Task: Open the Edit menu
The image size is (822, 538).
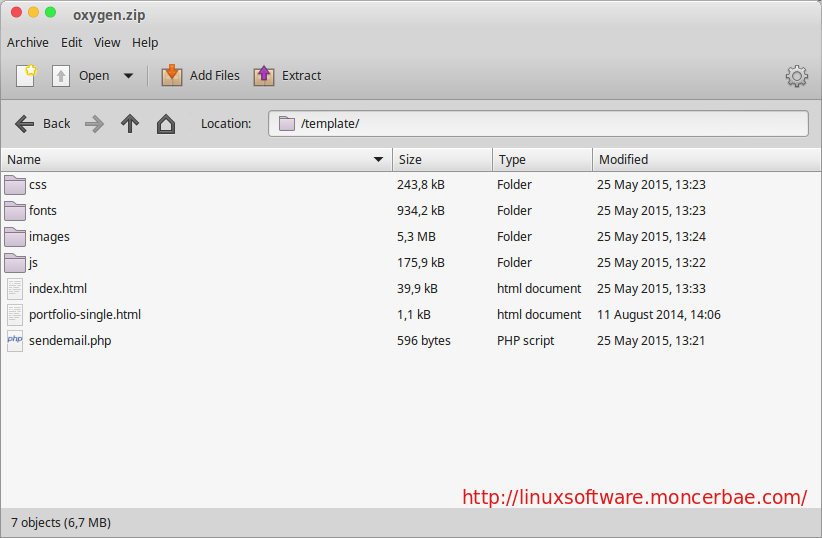Action: (71, 42)
